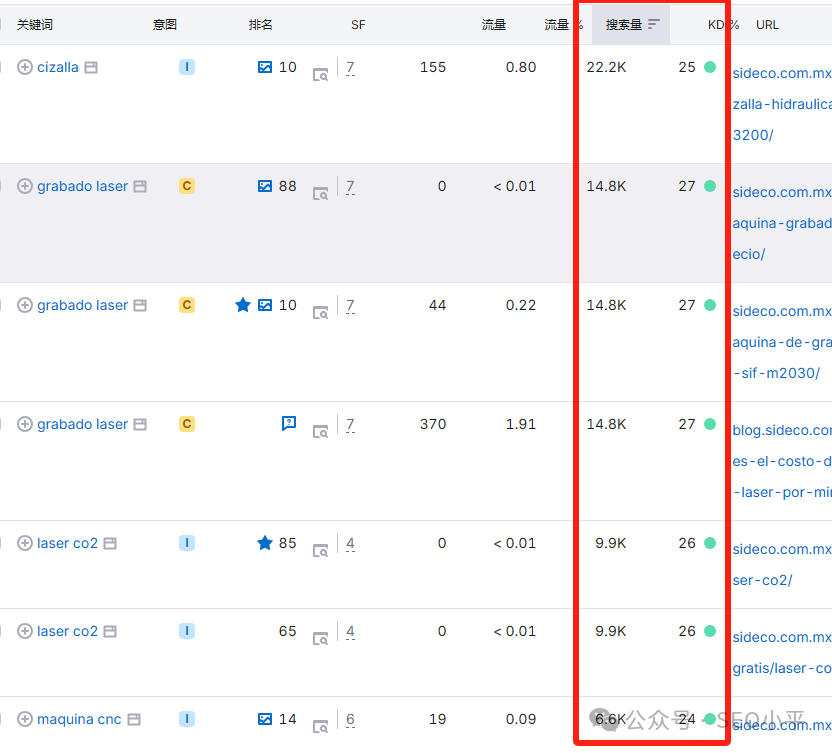Click the star icon in grabado laser row
The height and width of the screenshot is (753, 832).
pos(242,305)
